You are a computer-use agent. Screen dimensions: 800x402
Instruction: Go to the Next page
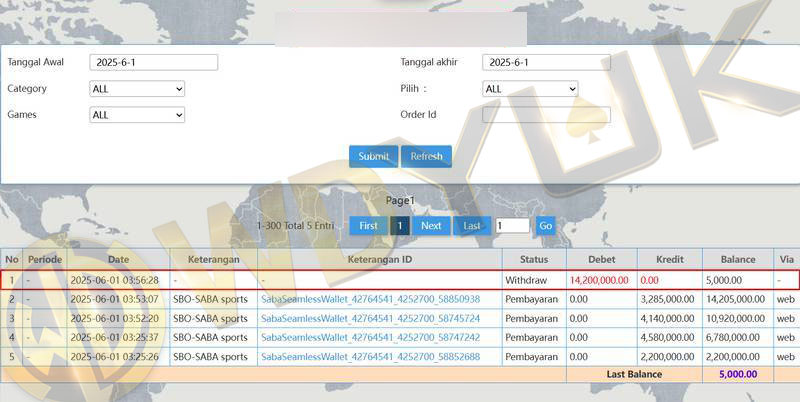[x=431, y=225]
